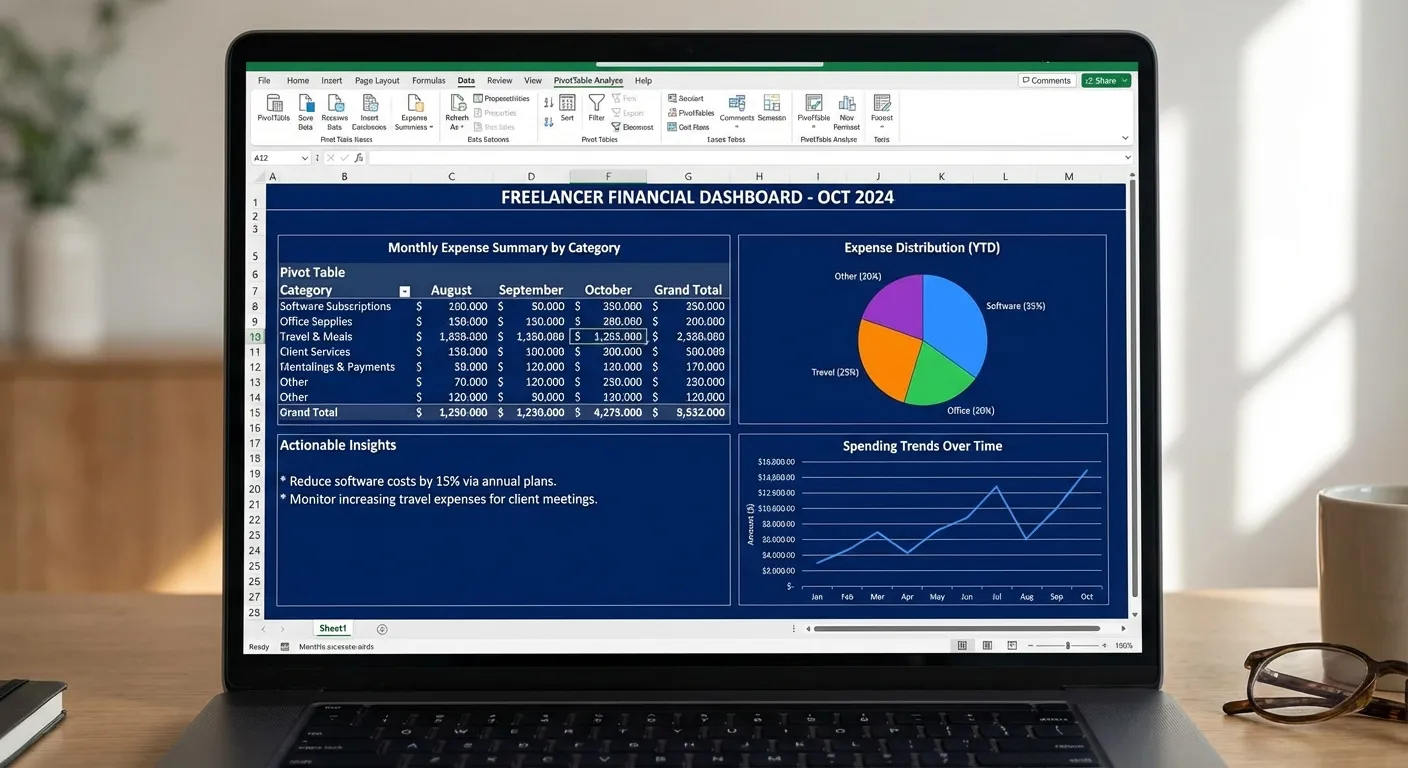The image size is (1408, 768).
Task: Click the "Client Services" category cell
Action: (x=315, y=352)
